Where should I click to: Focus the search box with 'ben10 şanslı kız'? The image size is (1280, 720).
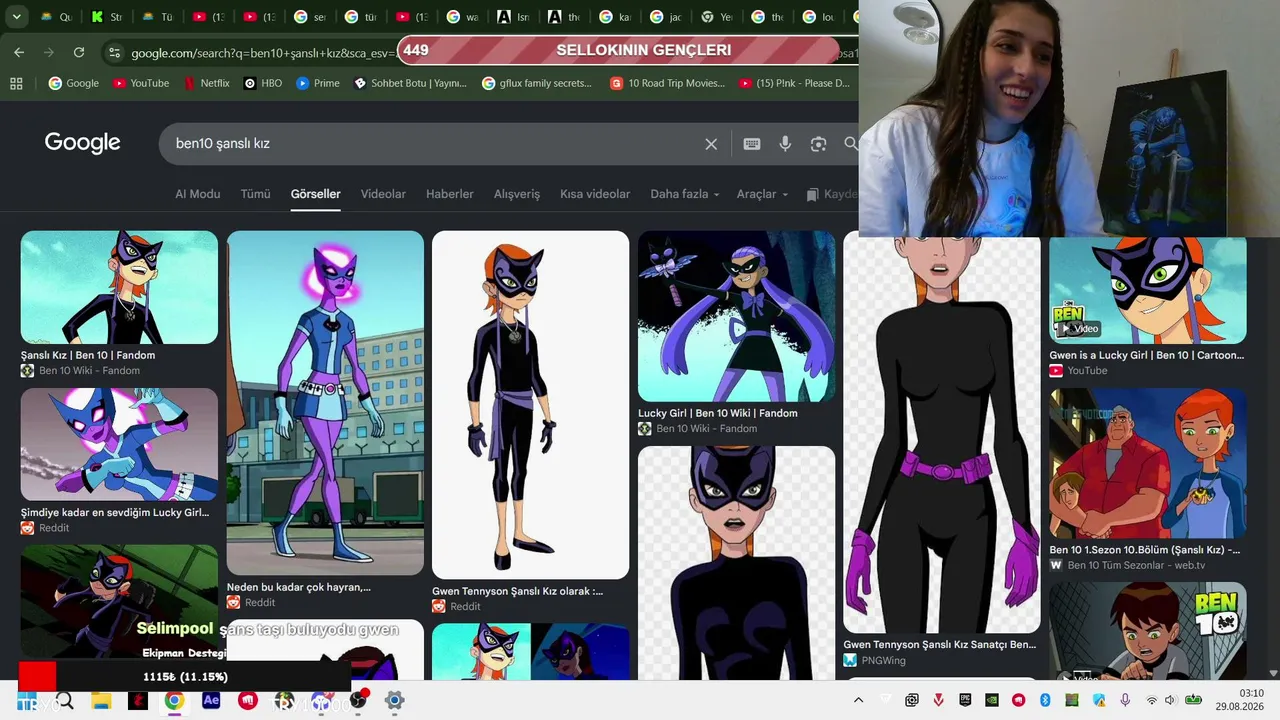pos(435,144)
